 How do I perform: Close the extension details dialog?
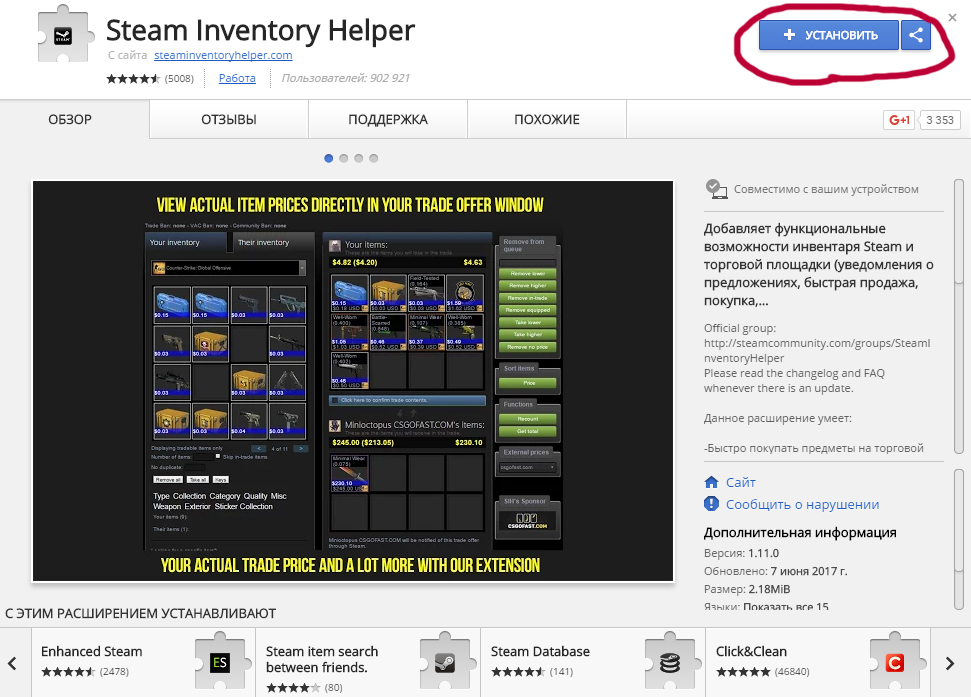[952, 17]
